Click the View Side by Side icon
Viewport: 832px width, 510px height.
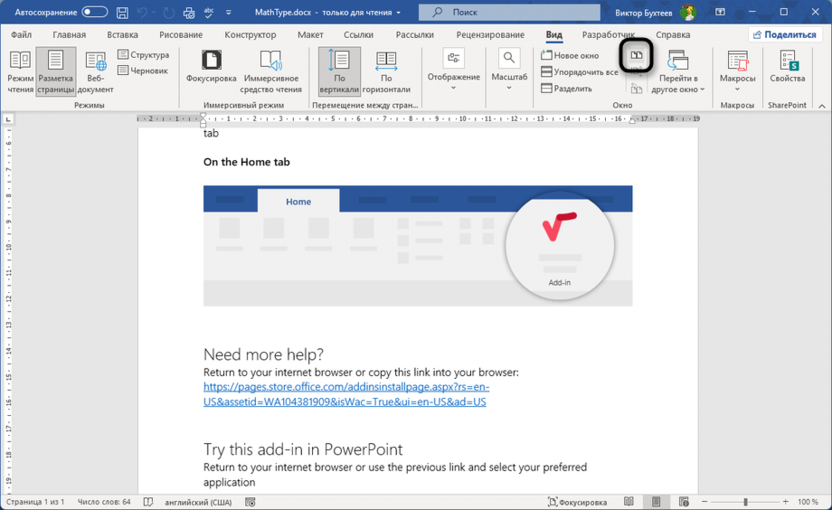click(x=636, y=56)
